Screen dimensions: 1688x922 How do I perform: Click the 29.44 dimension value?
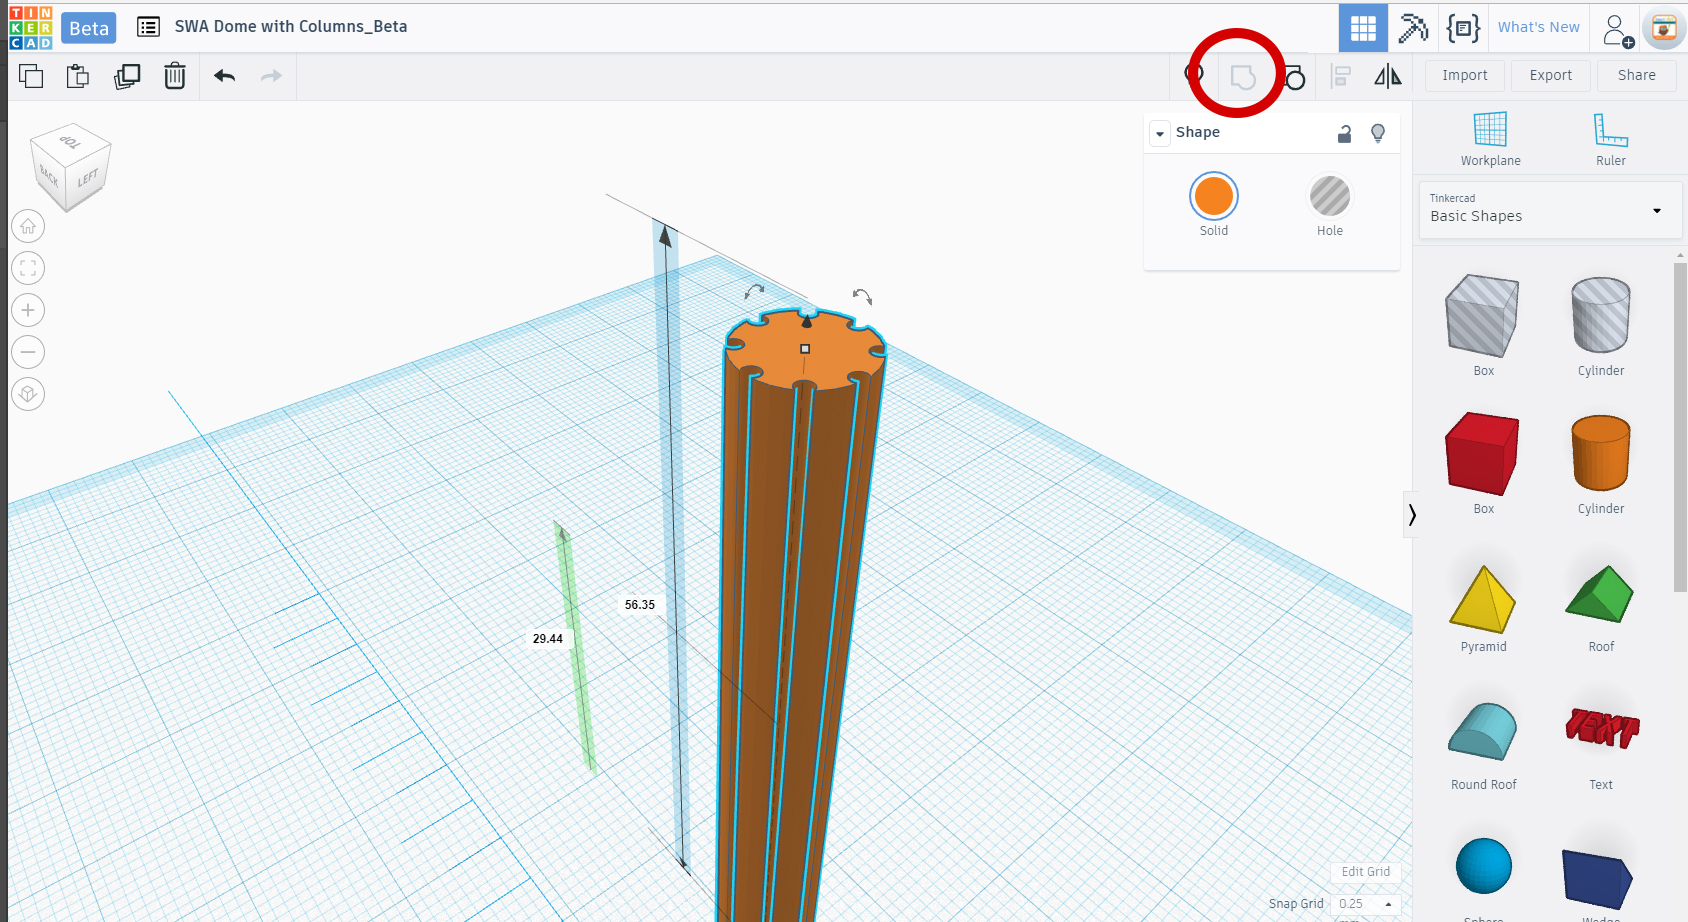click(x=548, y=639)
